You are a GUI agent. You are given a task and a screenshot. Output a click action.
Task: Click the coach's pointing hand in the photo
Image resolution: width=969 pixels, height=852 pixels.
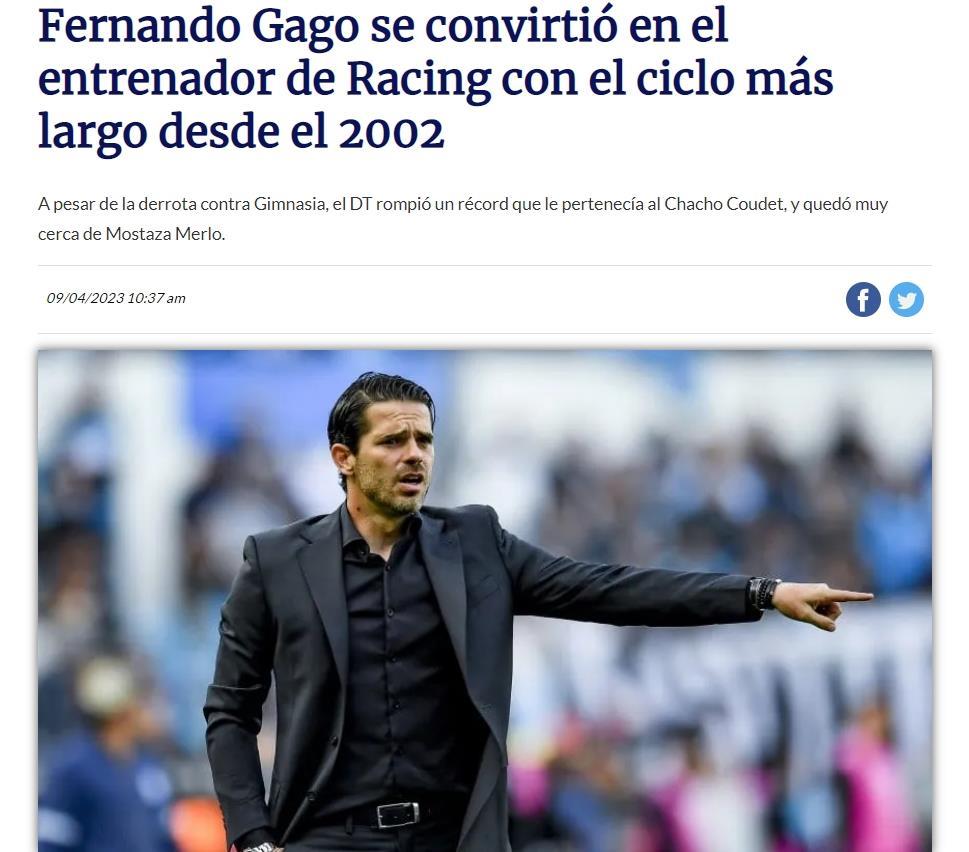click(x=822, y=604)
